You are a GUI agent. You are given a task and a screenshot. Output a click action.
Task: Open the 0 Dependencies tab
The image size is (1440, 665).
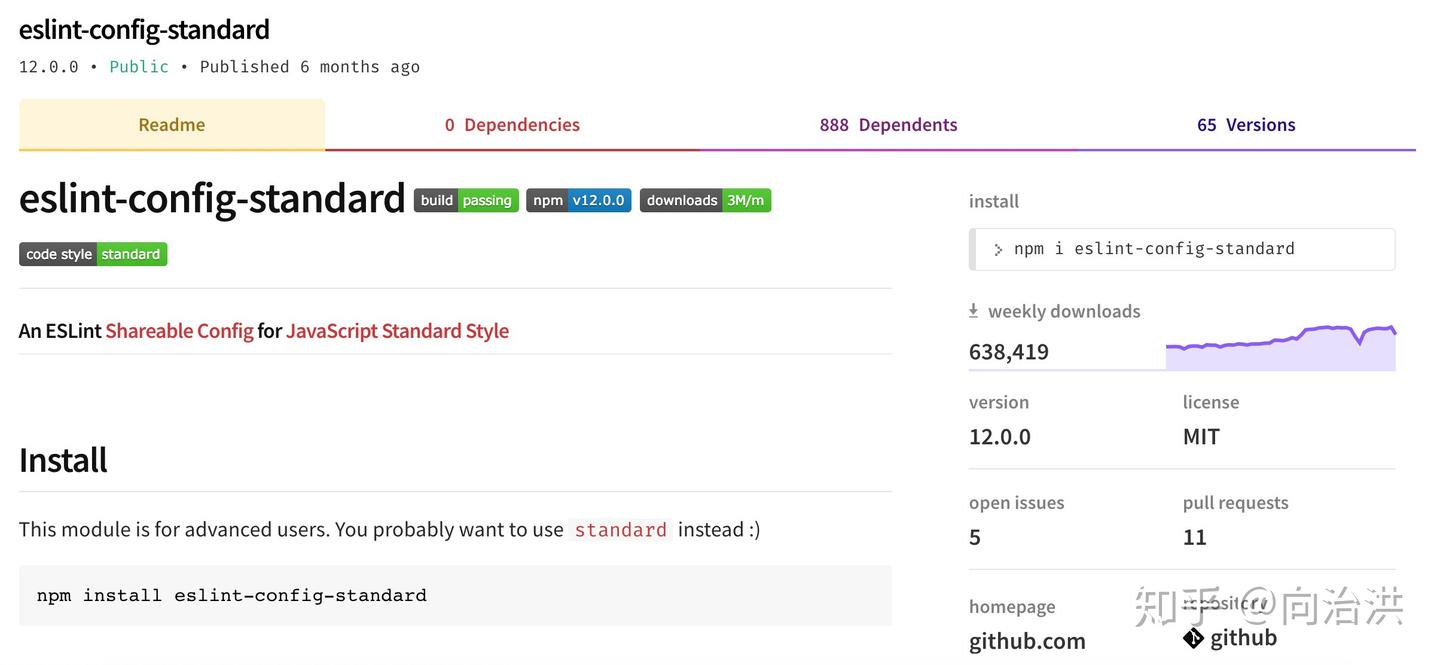tap(512, 125)
